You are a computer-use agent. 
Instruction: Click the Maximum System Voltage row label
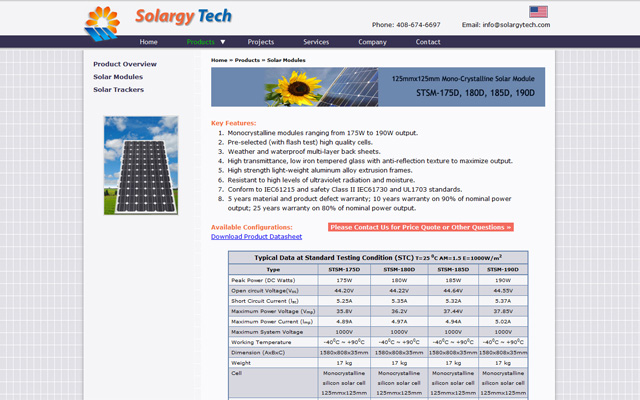point(267,332)
